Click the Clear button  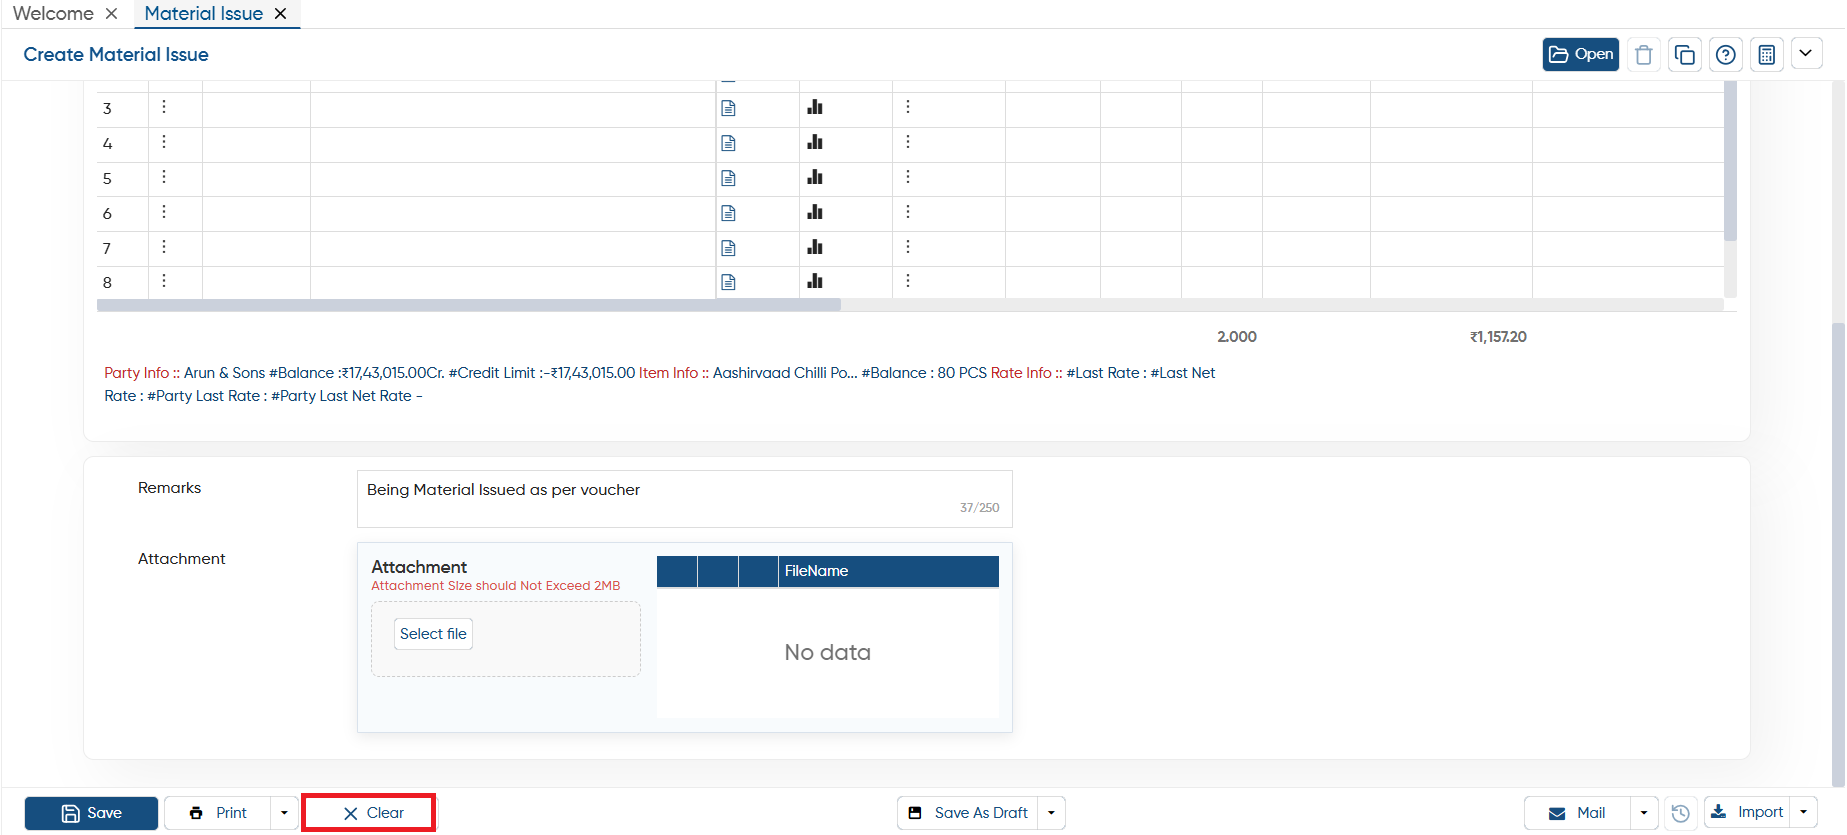(x=369, y=813)
